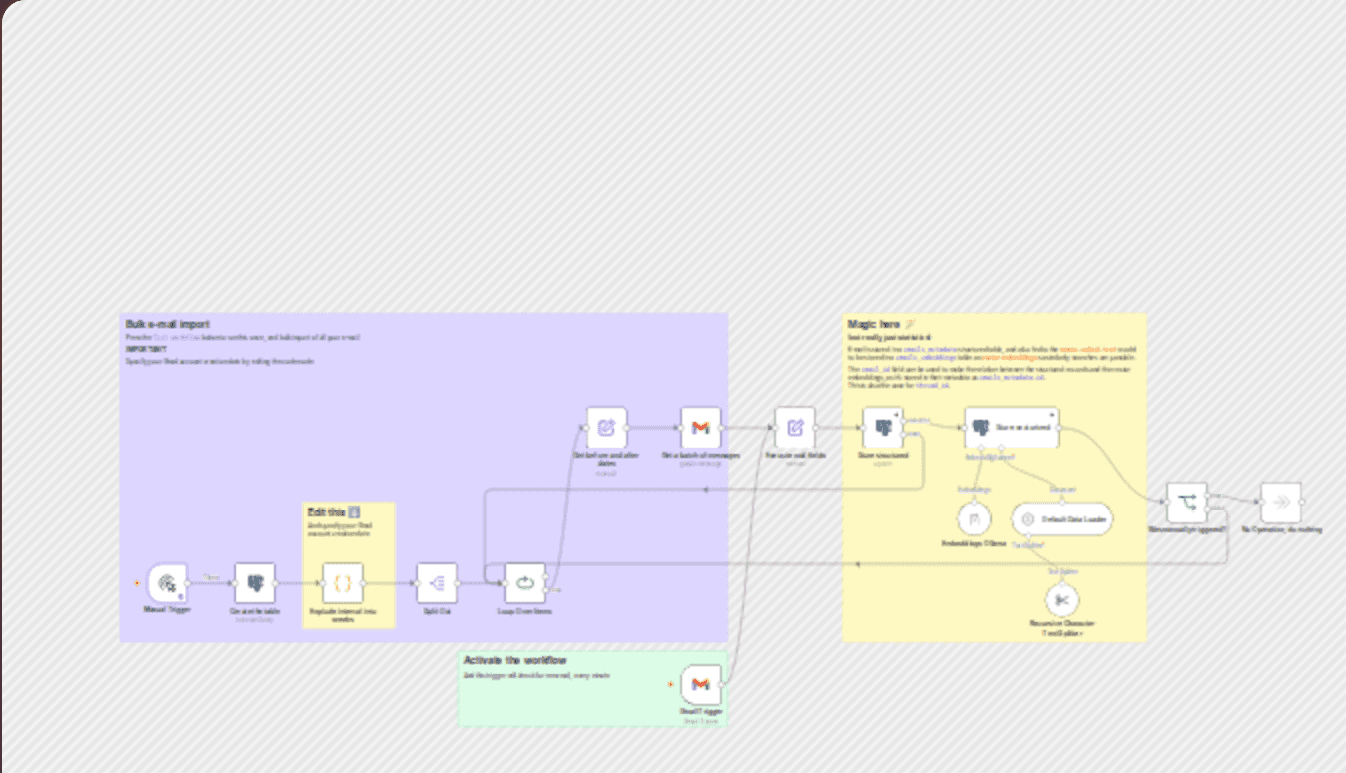This screenshot has width=1346, height=773.
Task: Select the Gmail Trigger node
Action: 701,685
